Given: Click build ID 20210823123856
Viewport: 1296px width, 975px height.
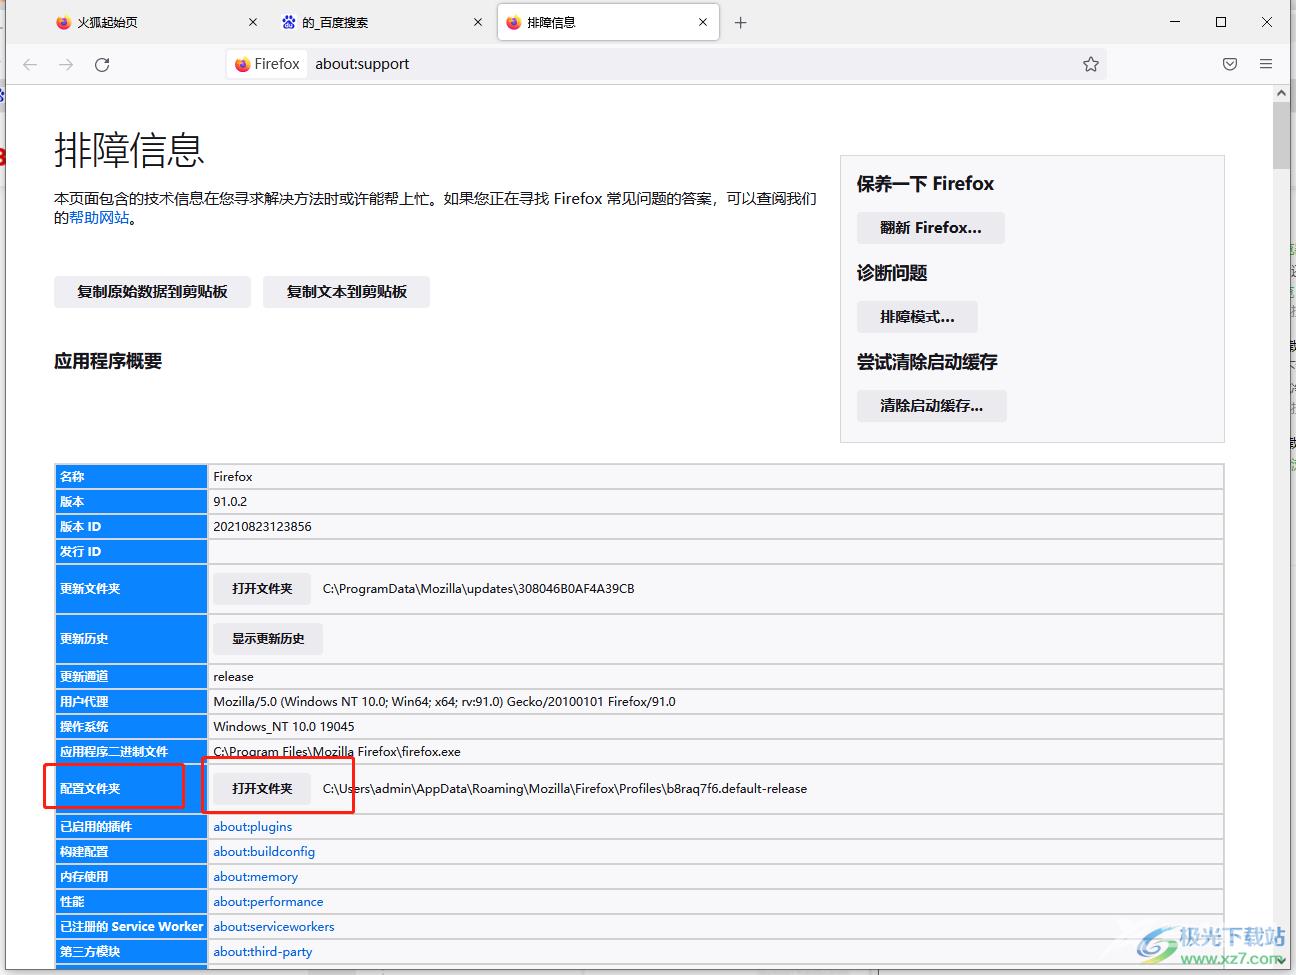Looking at the screenshot, I should coord(262,527).
